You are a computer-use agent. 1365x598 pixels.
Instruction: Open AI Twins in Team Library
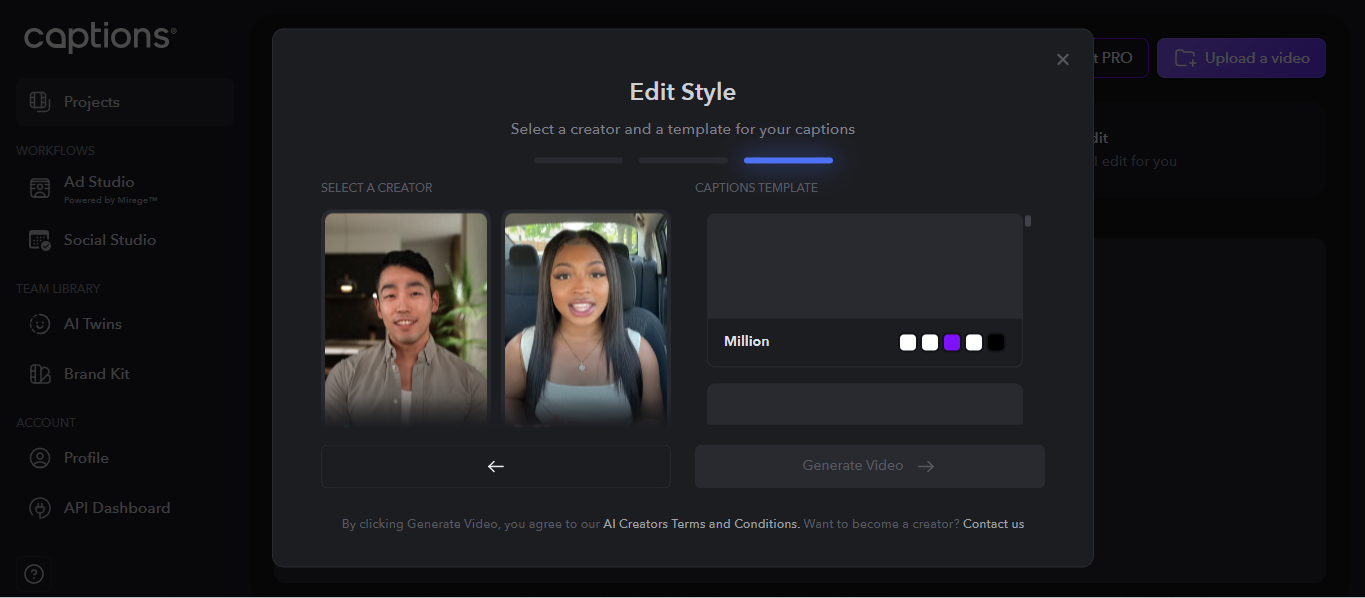92,323
